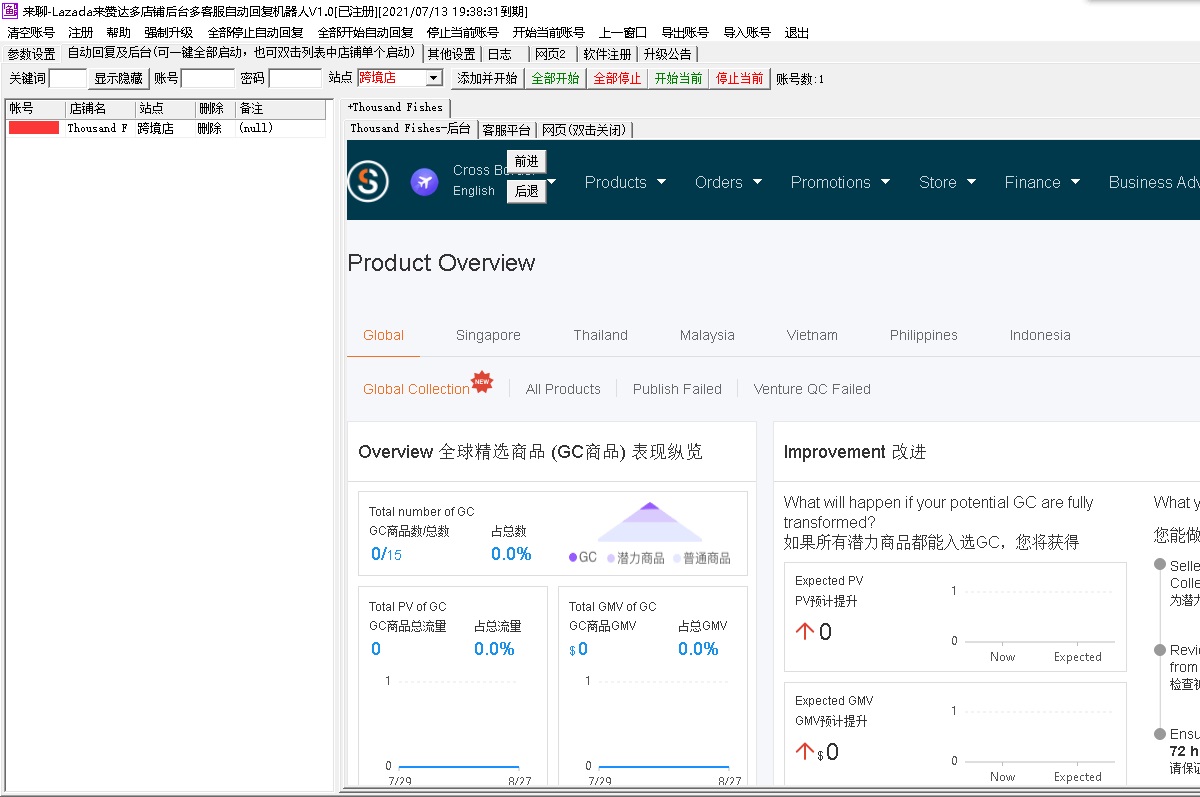This screenshot has width=1200, height=797.
Task: Click the red arrow under Expected GMV
Action: (805, 751)
